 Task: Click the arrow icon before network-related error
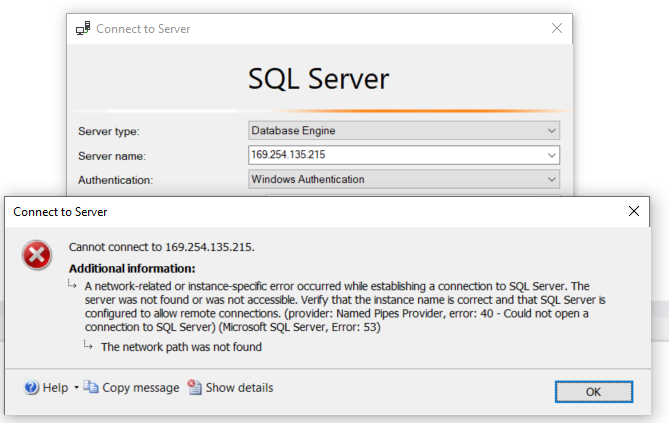72,284
